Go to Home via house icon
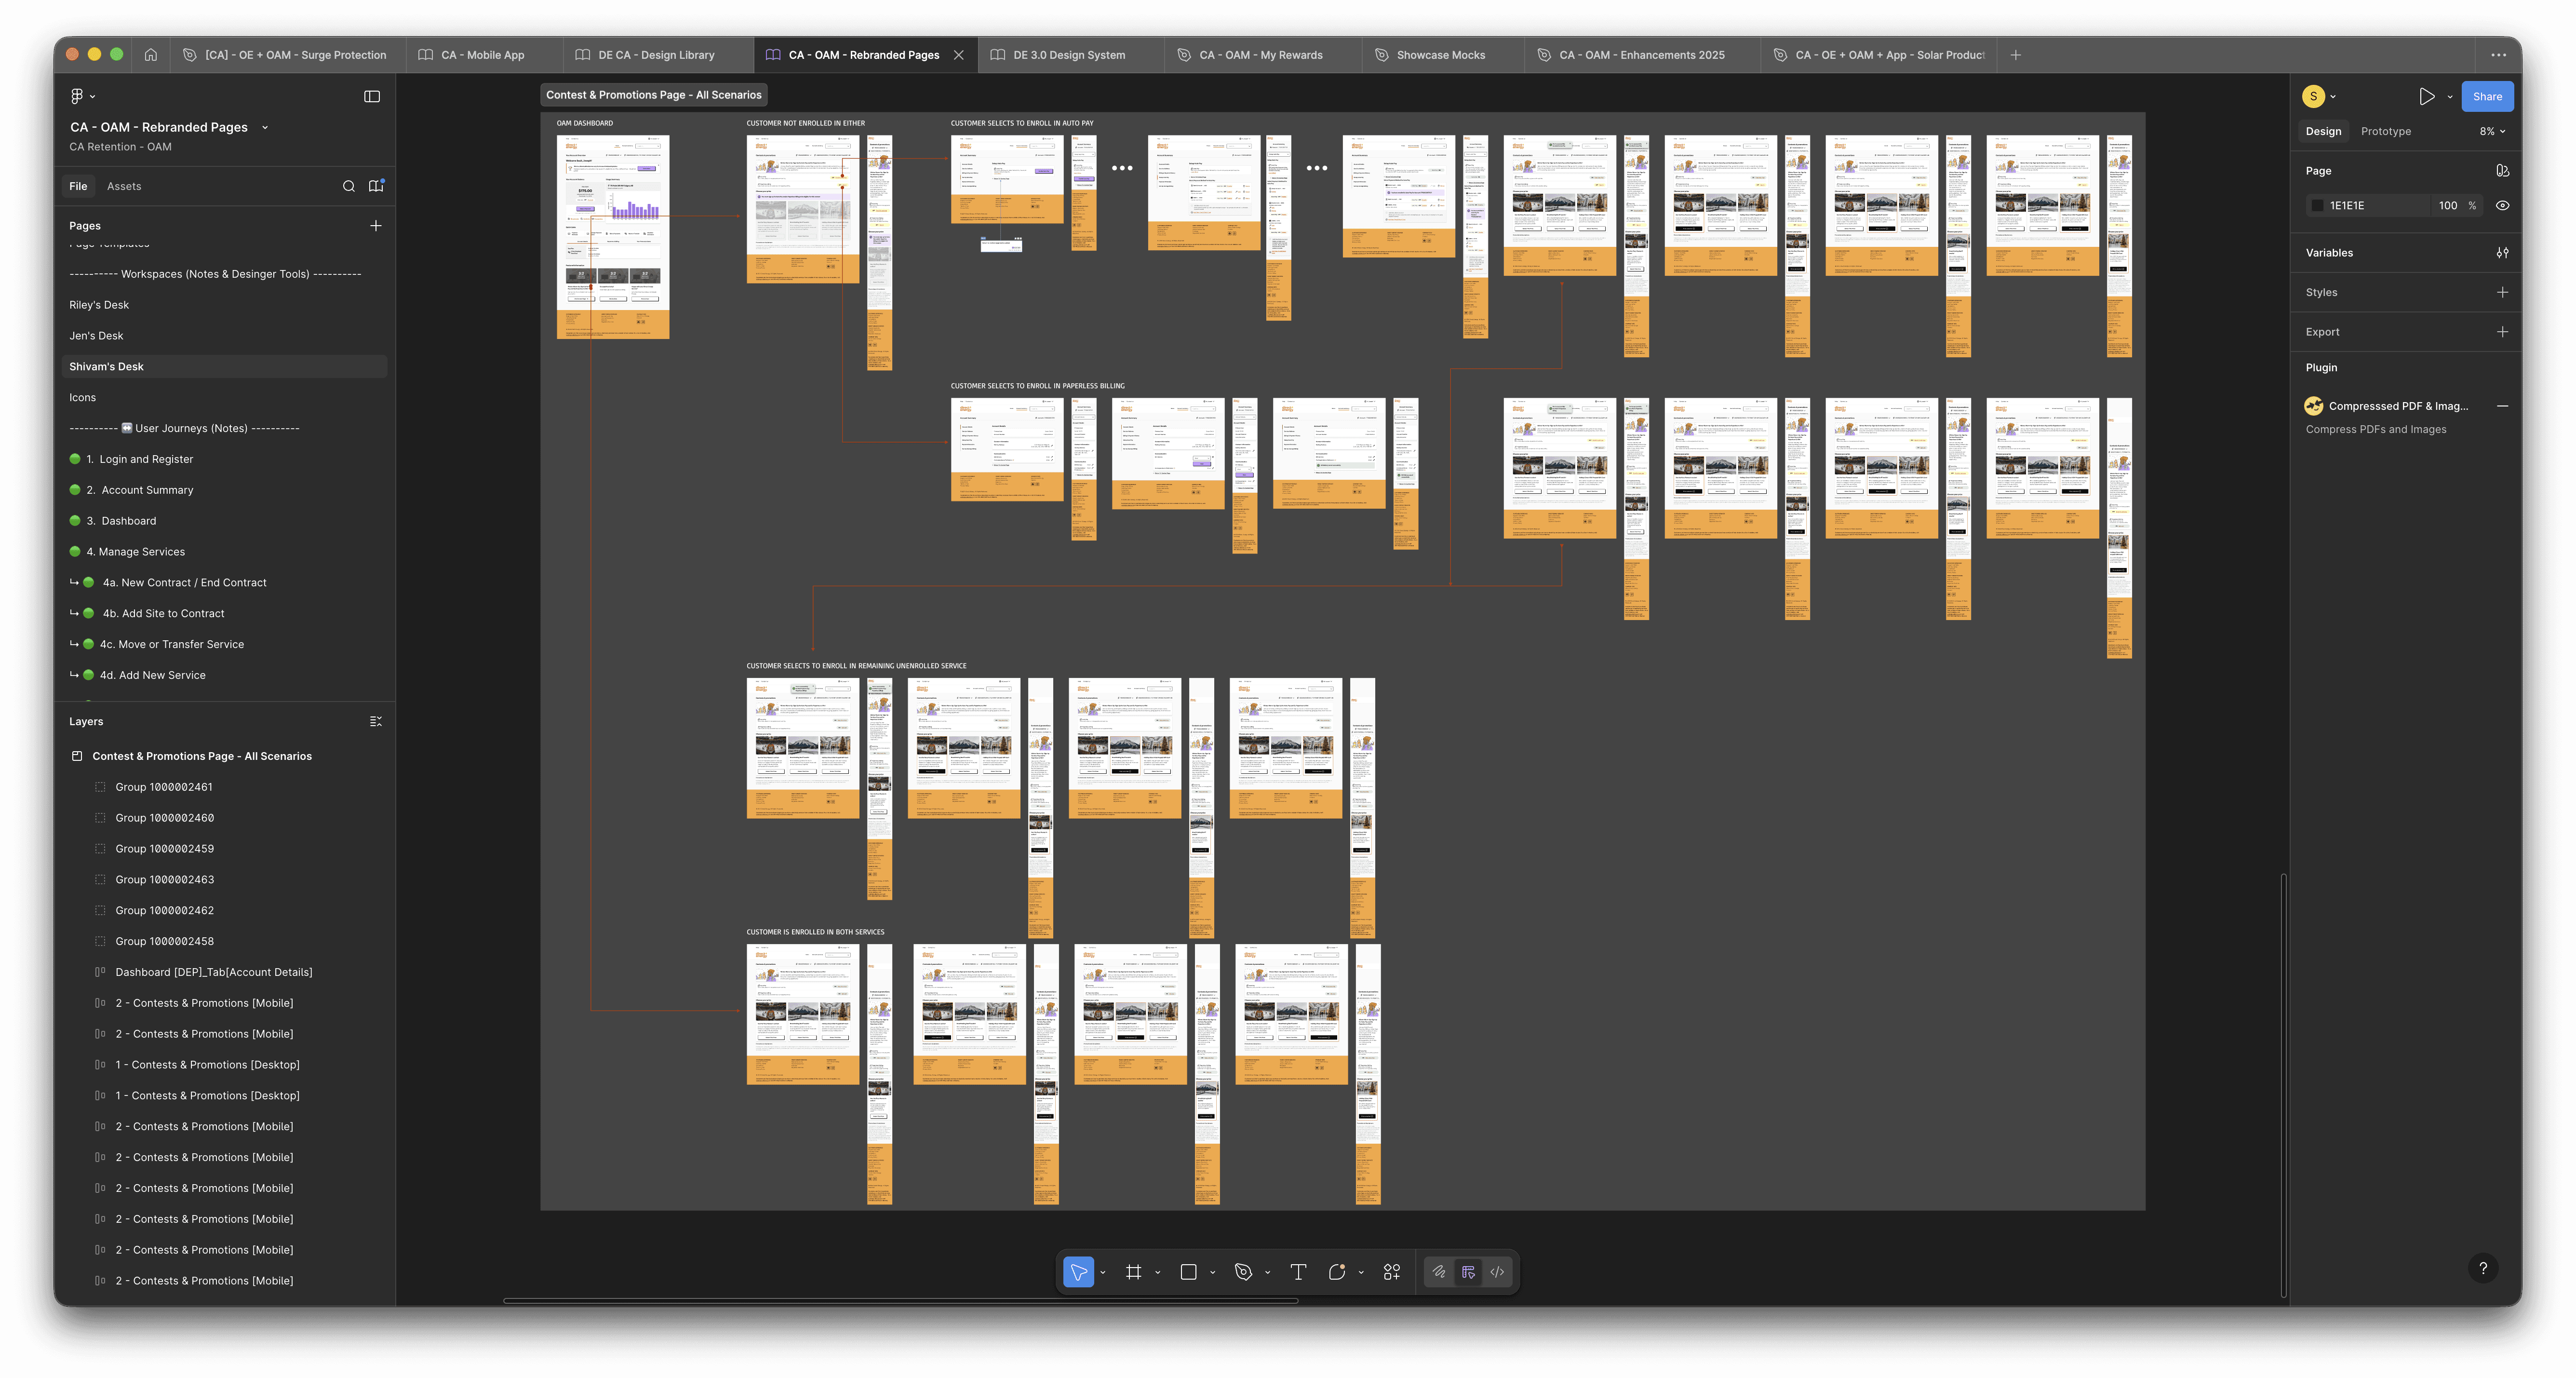2576x1378 pixels. (x=151, y=55)
